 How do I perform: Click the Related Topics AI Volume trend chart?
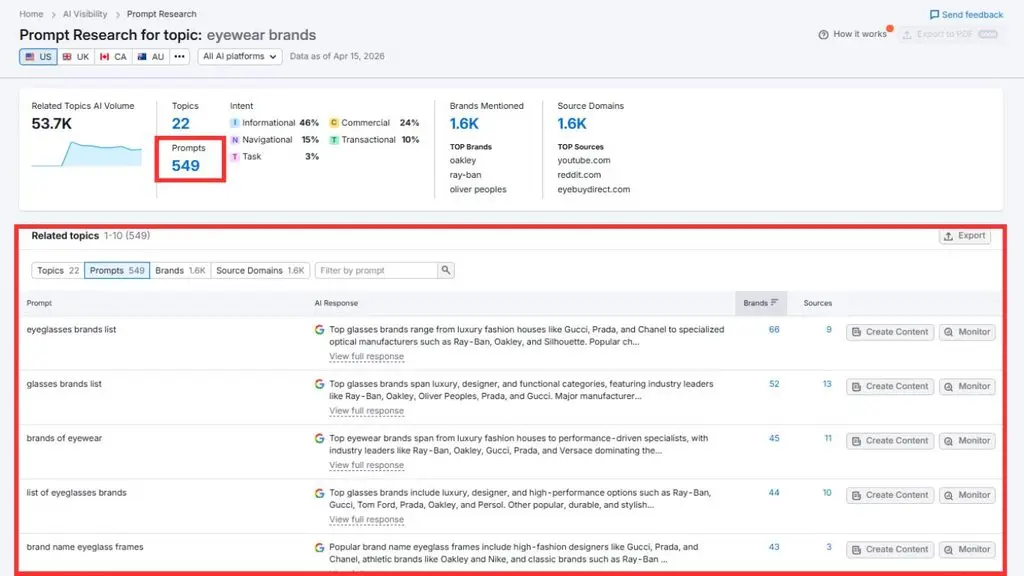86,154
